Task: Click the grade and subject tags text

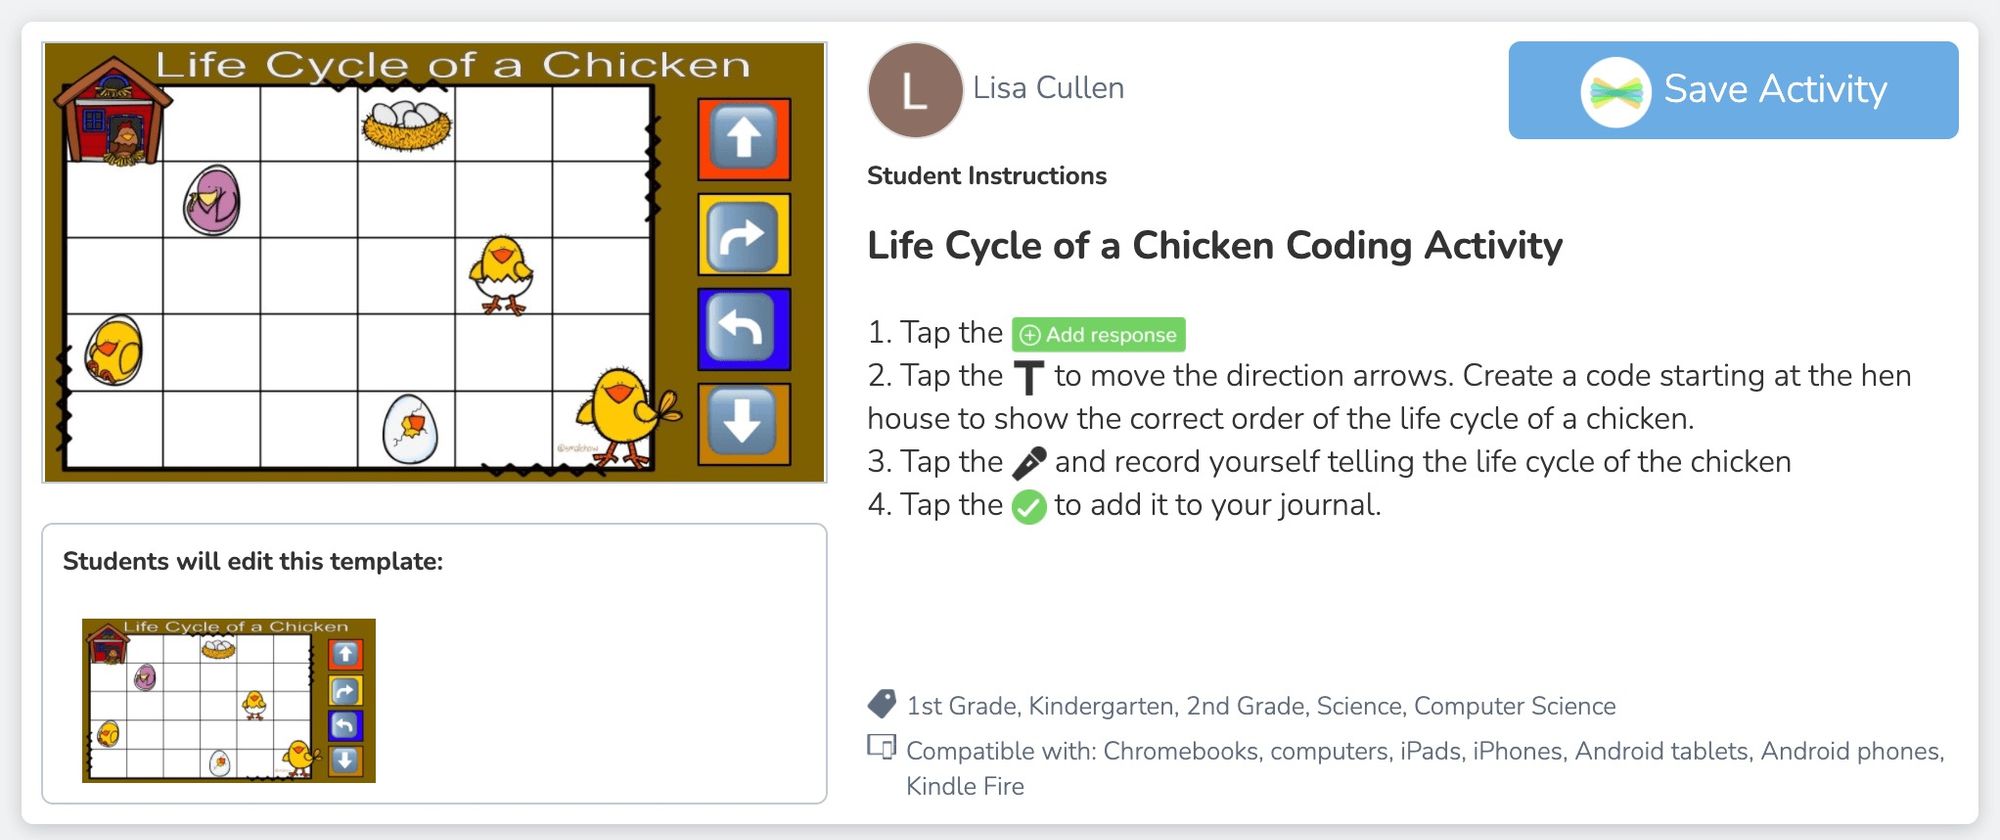Action: pos(1260,706)
